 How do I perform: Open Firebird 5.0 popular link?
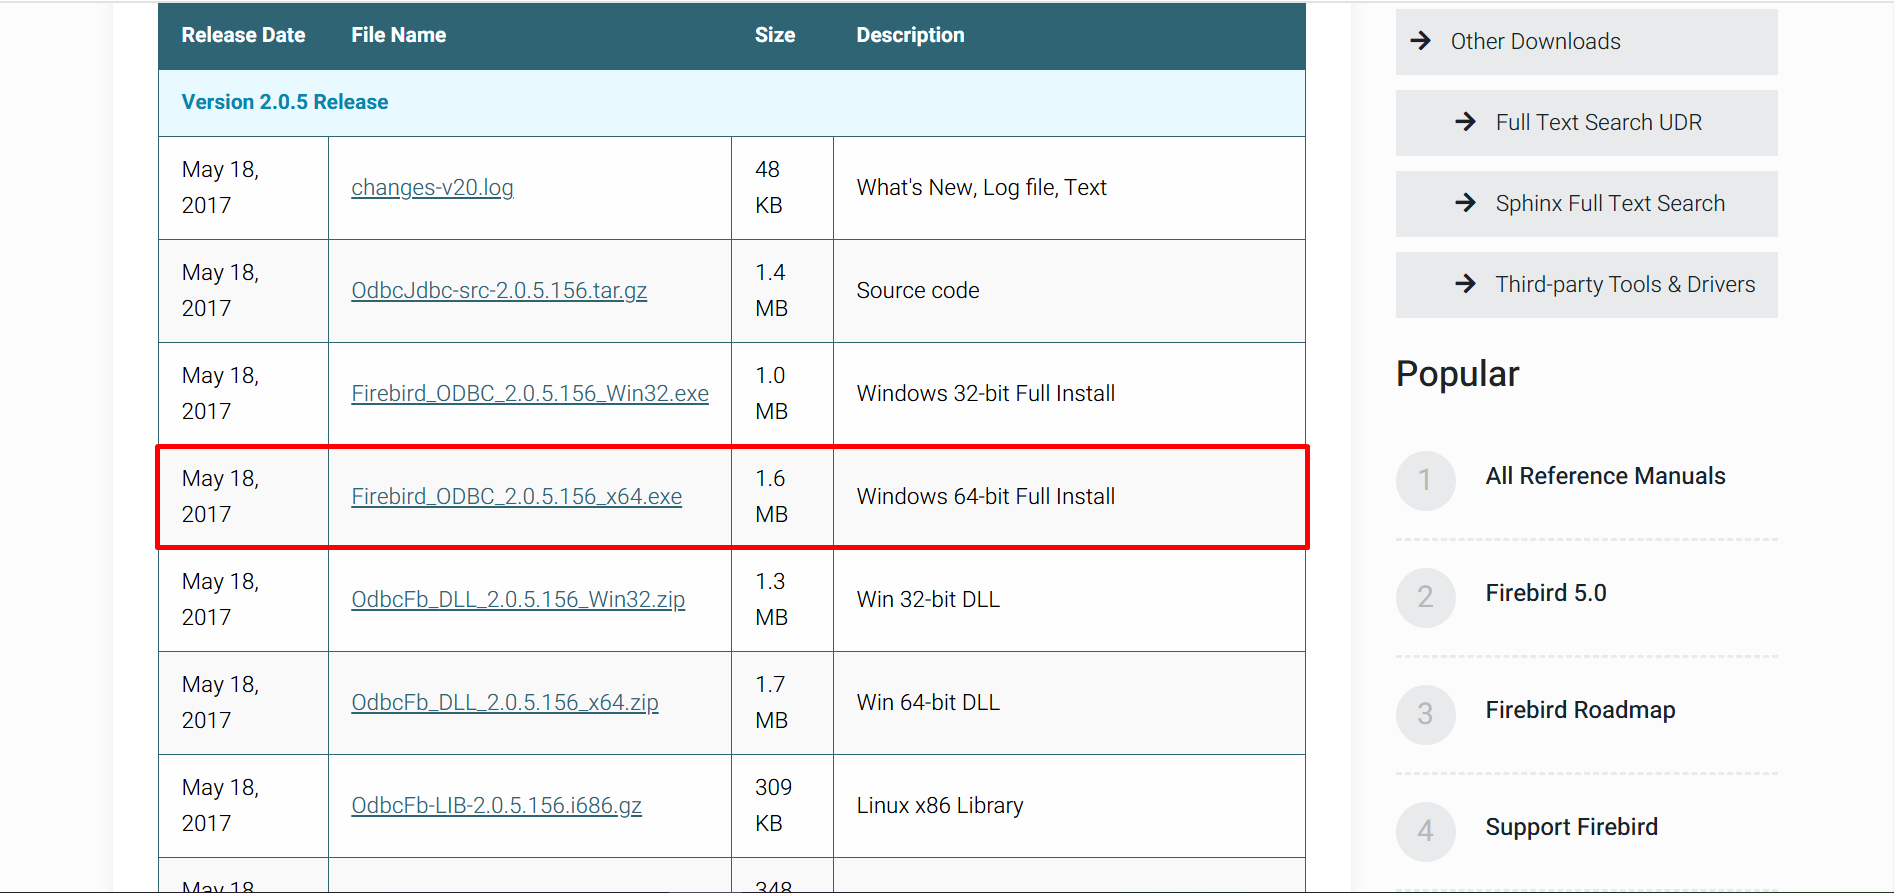pos(1545,593)
